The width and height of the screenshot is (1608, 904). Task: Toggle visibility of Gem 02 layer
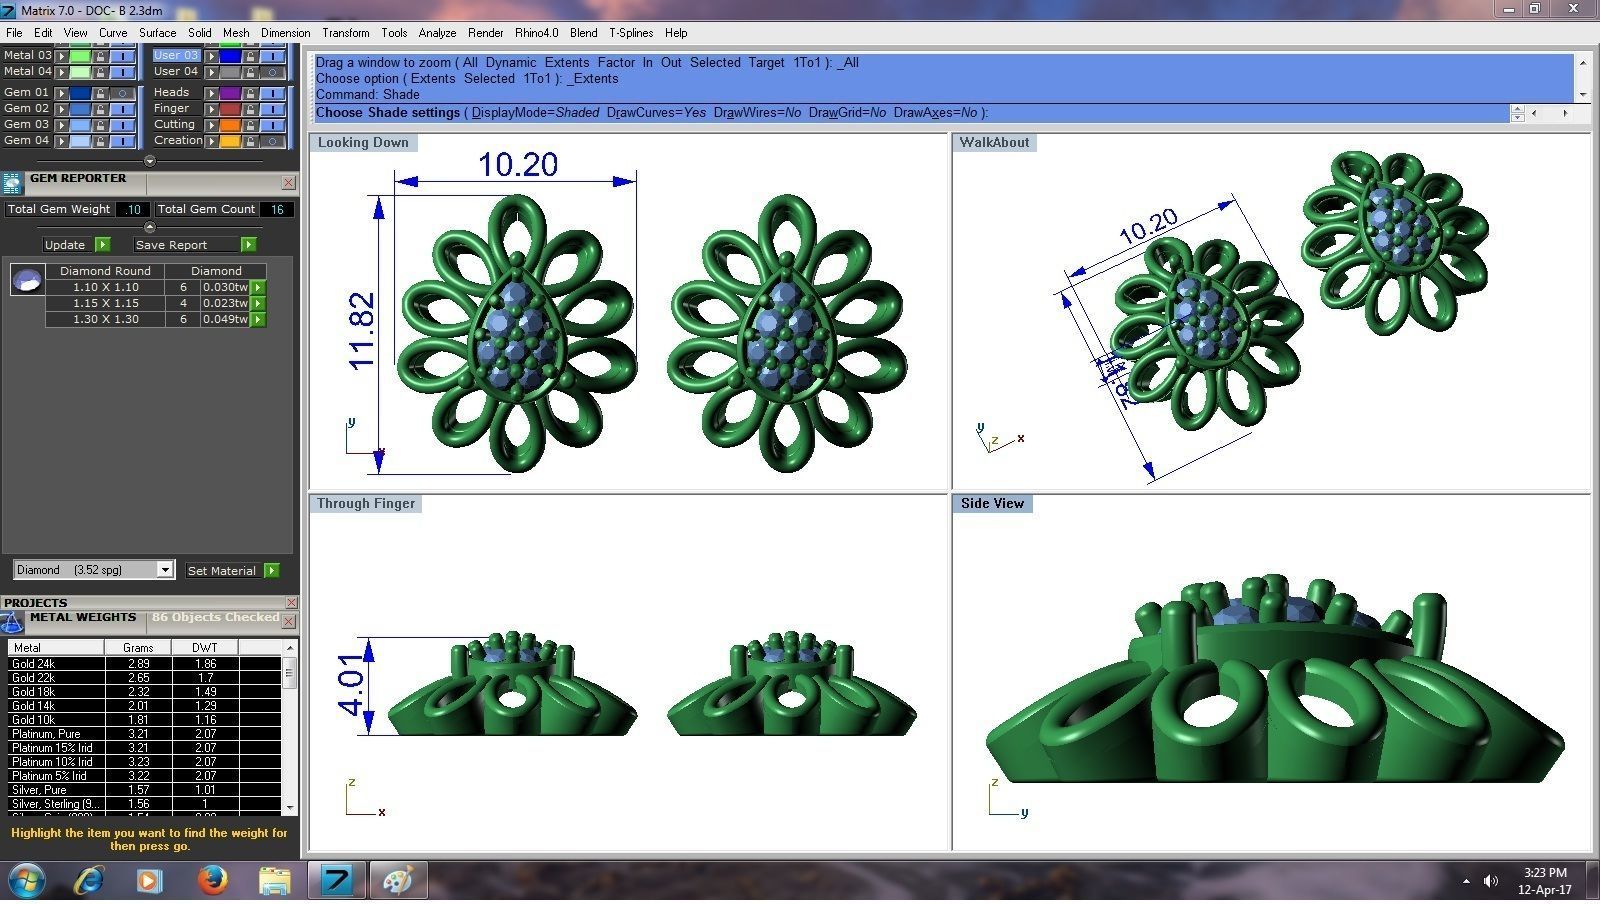[x=123, y=109]
